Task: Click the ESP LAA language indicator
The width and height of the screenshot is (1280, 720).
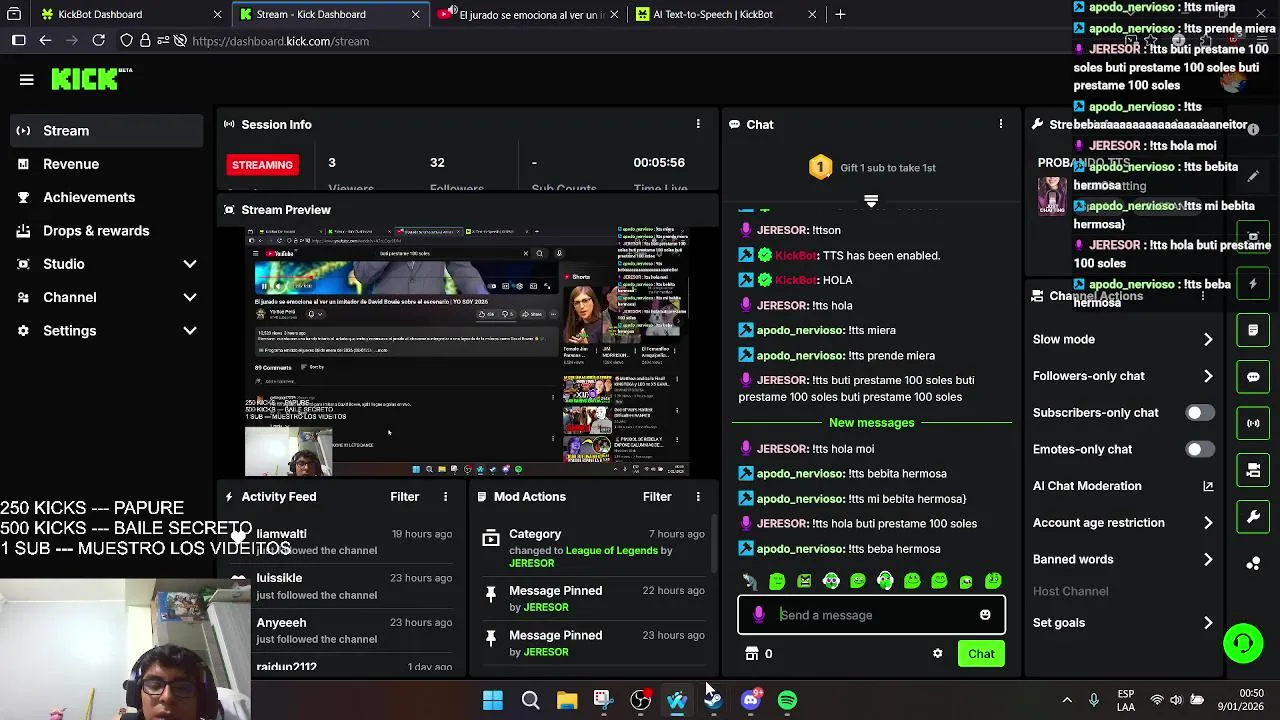Action: click(1126, 700)
